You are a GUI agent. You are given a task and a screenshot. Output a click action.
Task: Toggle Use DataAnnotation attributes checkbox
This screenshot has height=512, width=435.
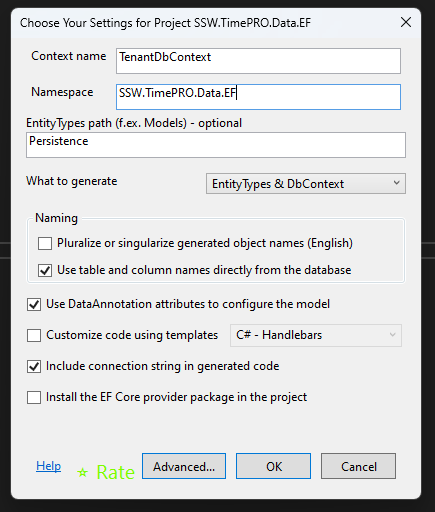[x=34, y=304]
